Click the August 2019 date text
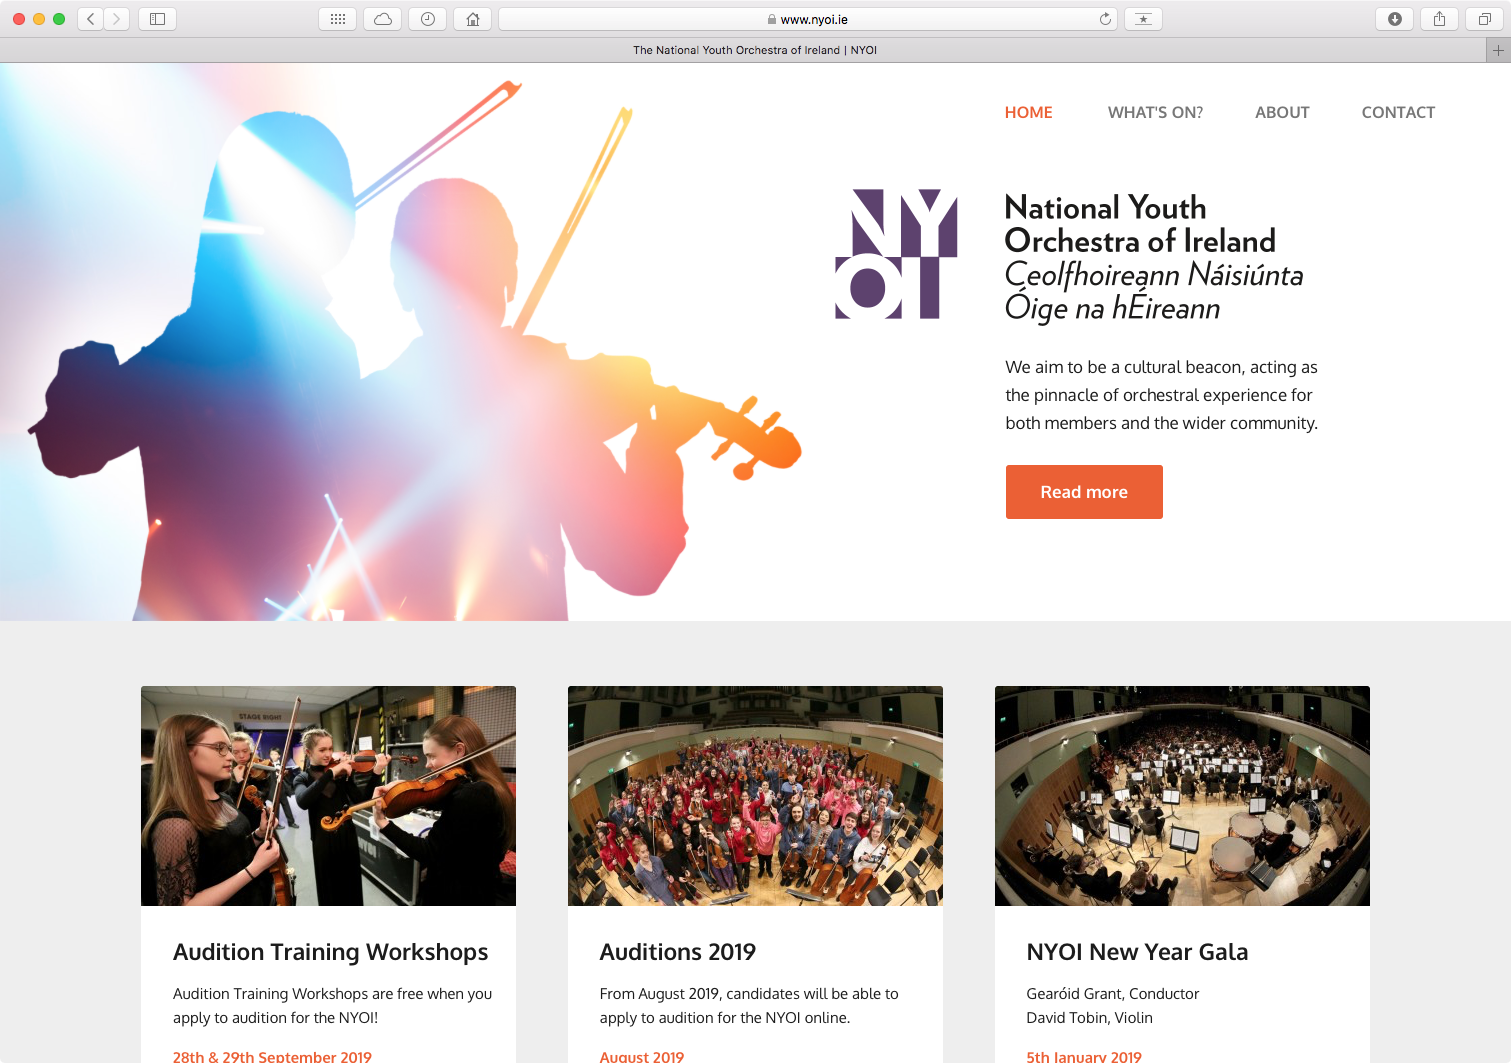 click(642, 1056)
